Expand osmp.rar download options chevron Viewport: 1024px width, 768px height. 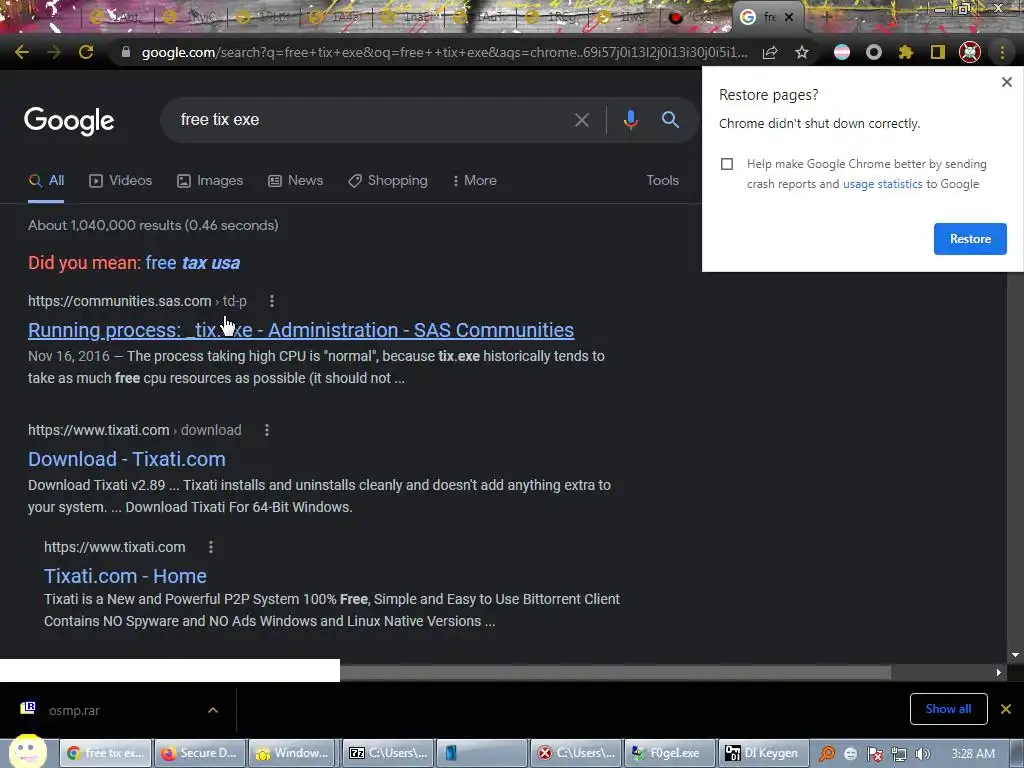tap(213, 710)
